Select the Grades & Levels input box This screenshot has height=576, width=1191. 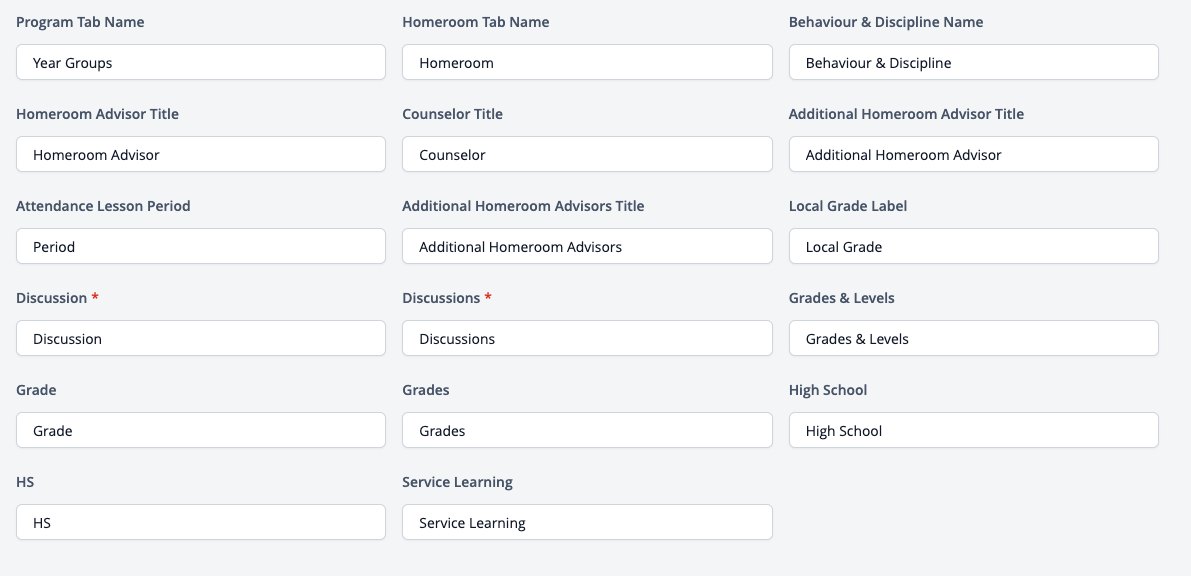click(x=974, y=338)
